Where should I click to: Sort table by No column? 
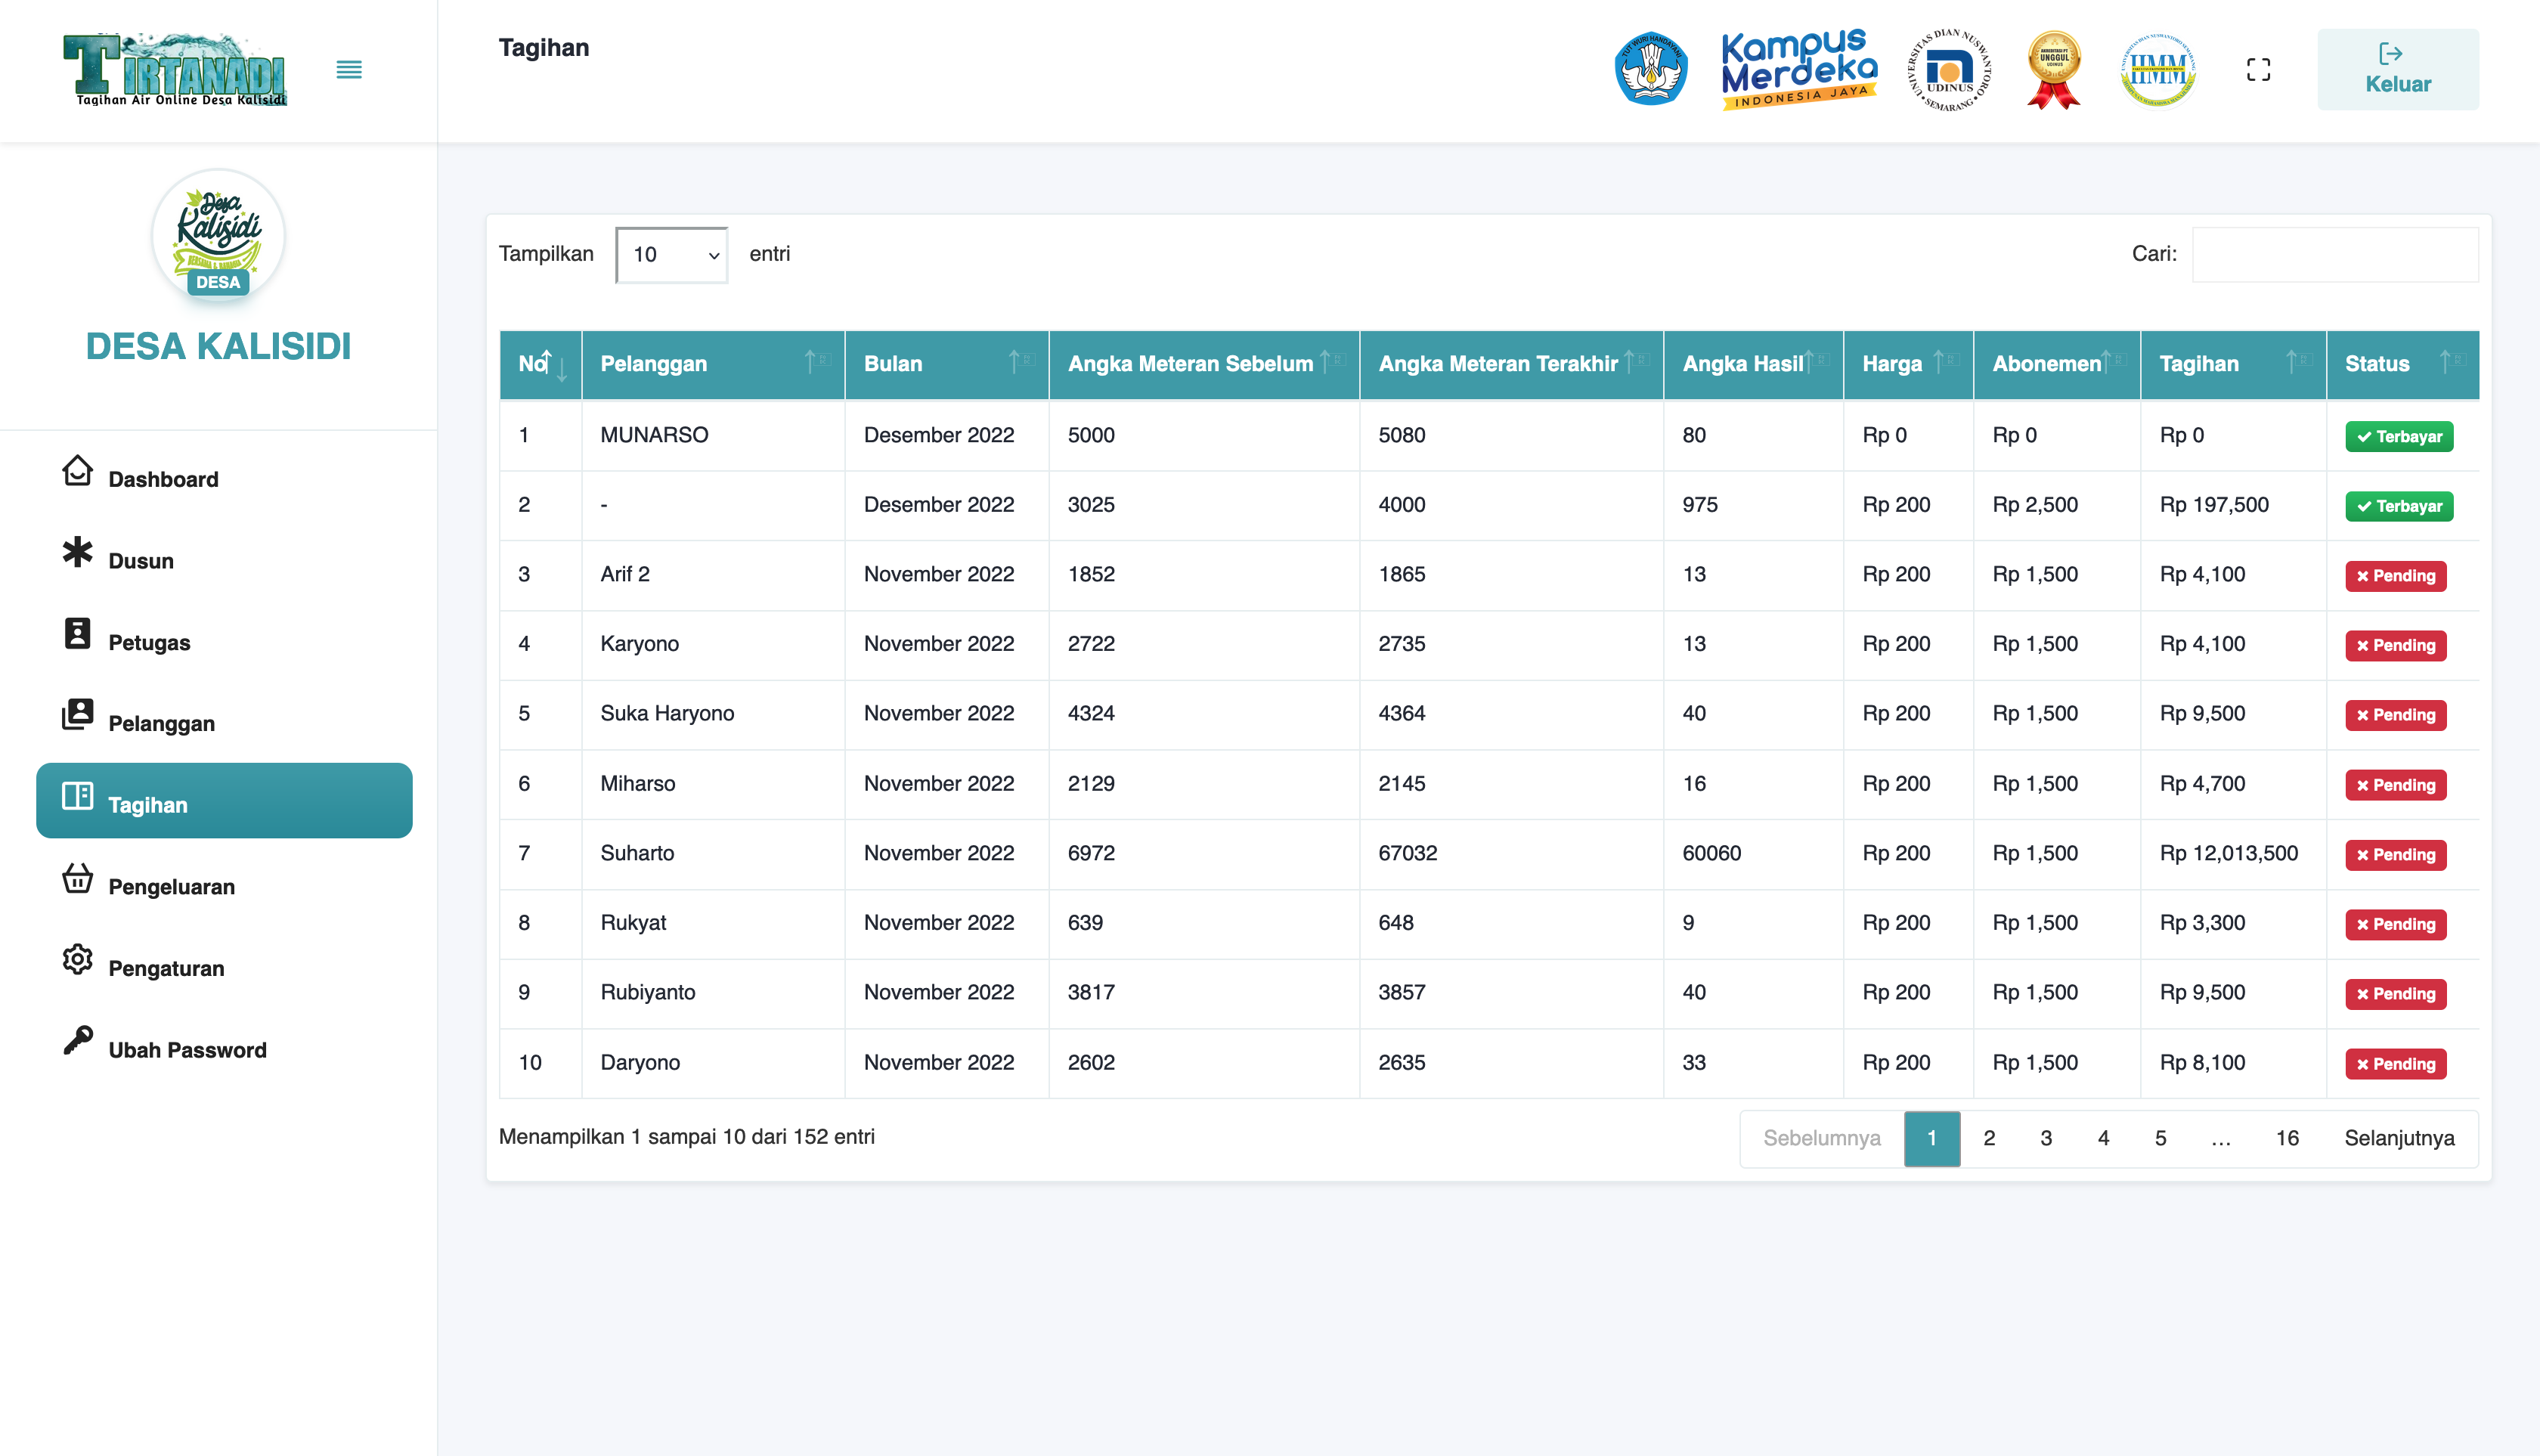pyautogui.click(x=540, y=364)
